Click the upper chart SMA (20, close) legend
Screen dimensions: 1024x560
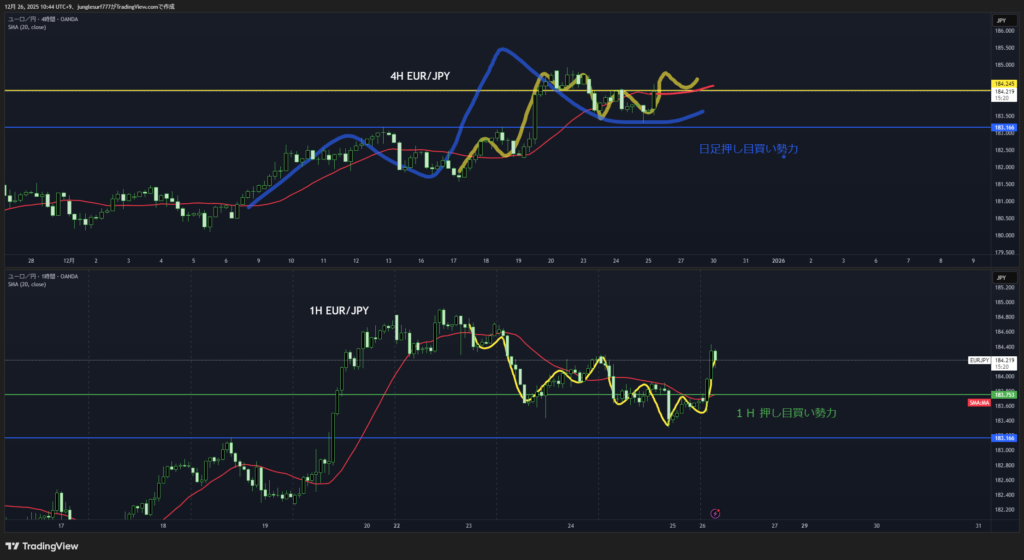(x=27, y=27)
